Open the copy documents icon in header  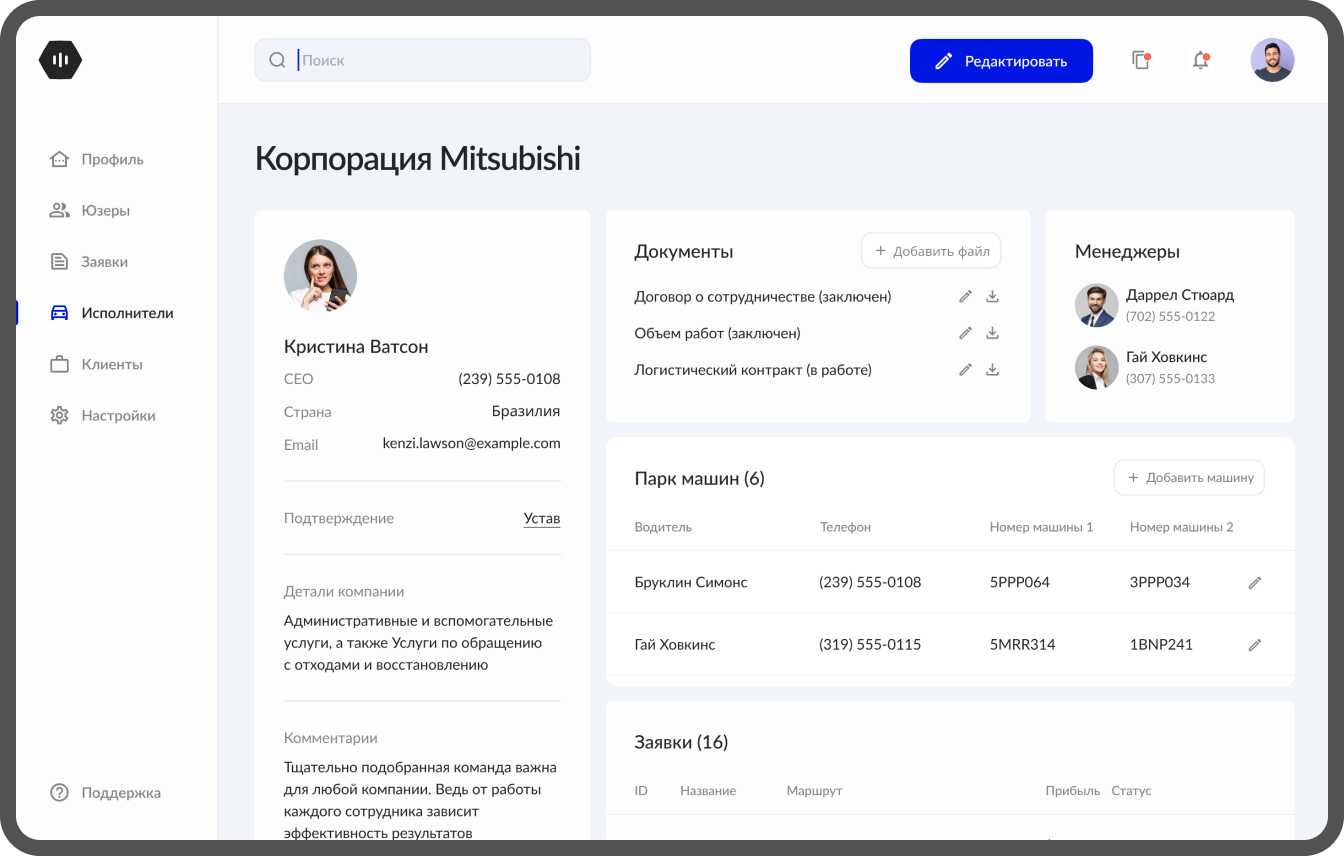(x=1141, y=60)
